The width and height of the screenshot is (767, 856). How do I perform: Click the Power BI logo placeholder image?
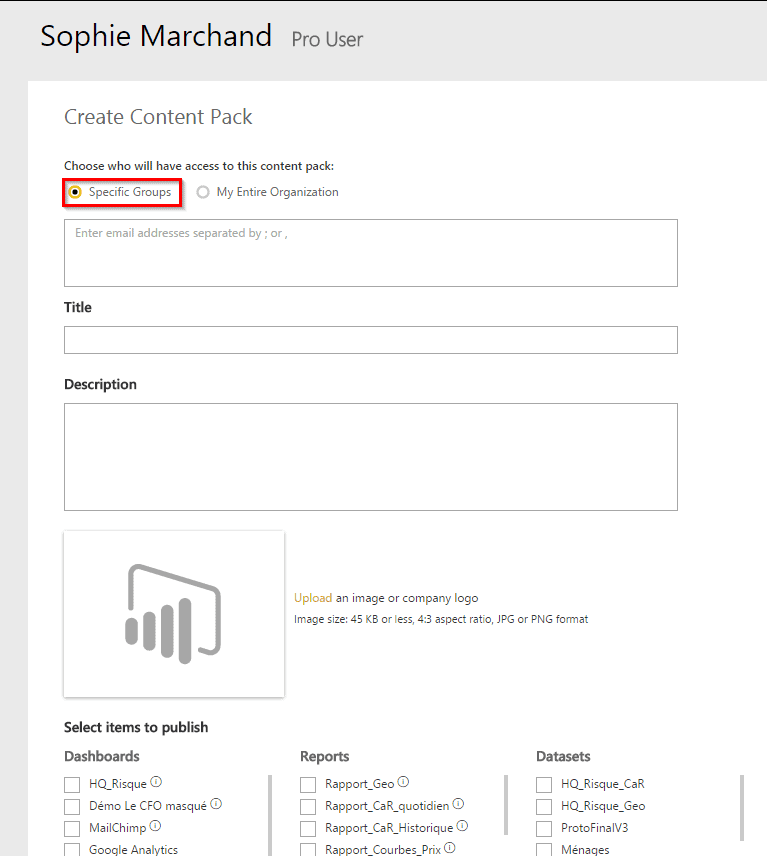pyautogui.click(x=174, y=614)
